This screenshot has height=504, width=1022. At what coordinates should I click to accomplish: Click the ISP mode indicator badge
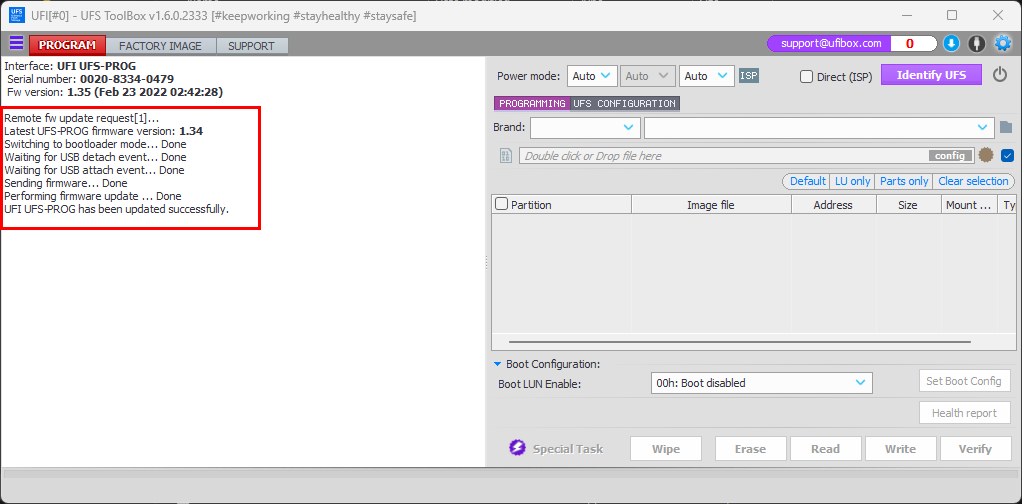[x=749, y=76]
